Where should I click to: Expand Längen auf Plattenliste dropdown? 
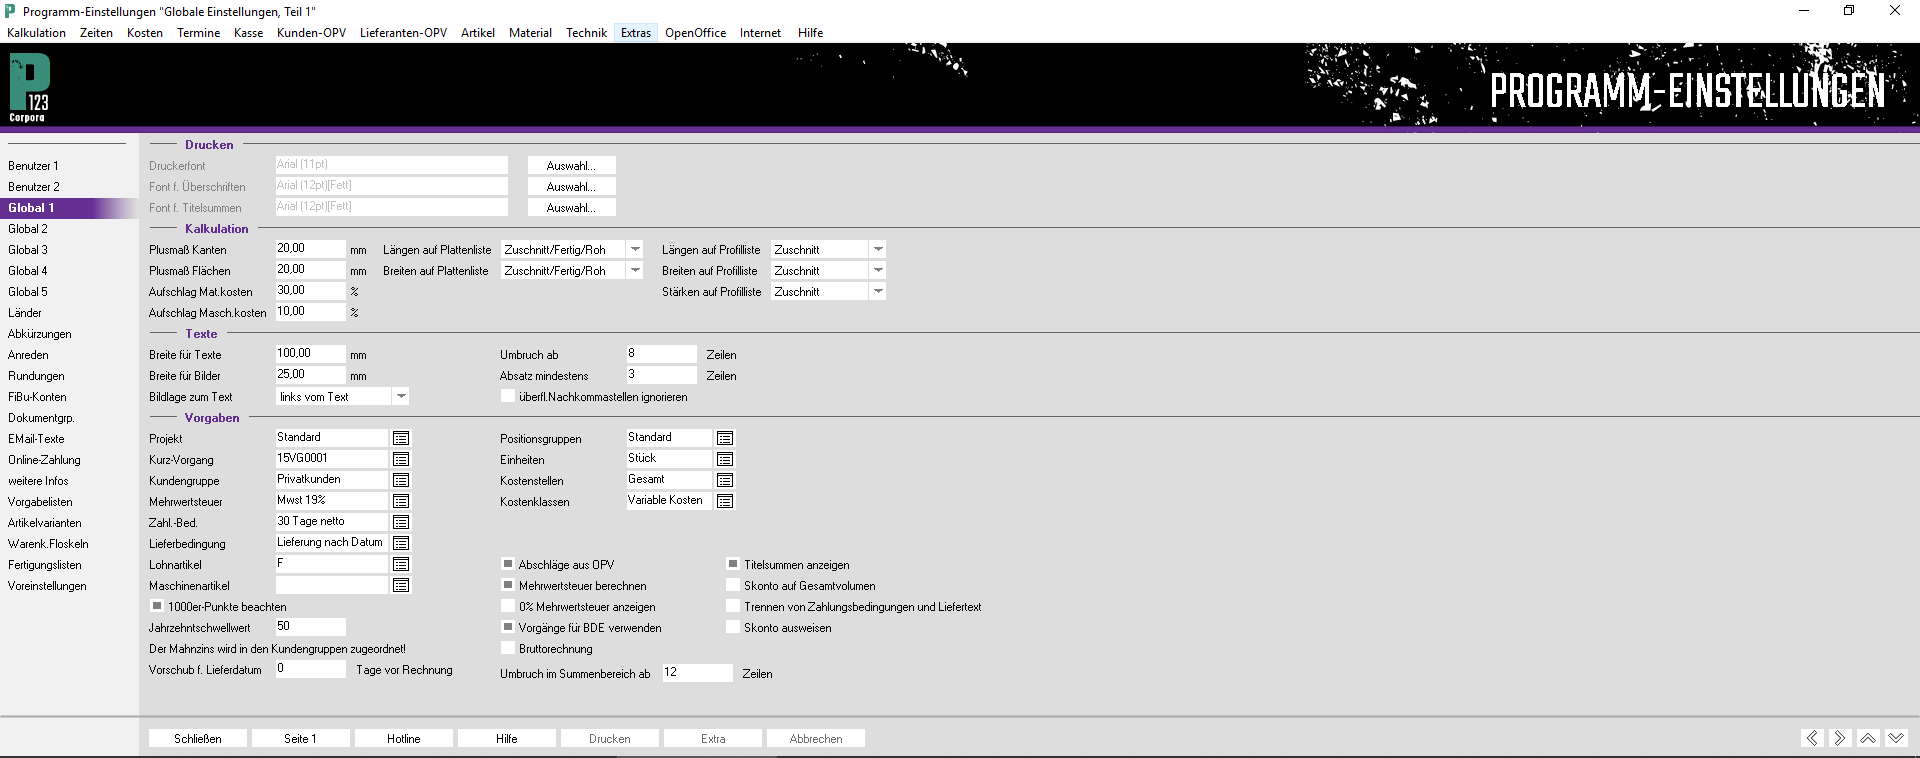635,249
